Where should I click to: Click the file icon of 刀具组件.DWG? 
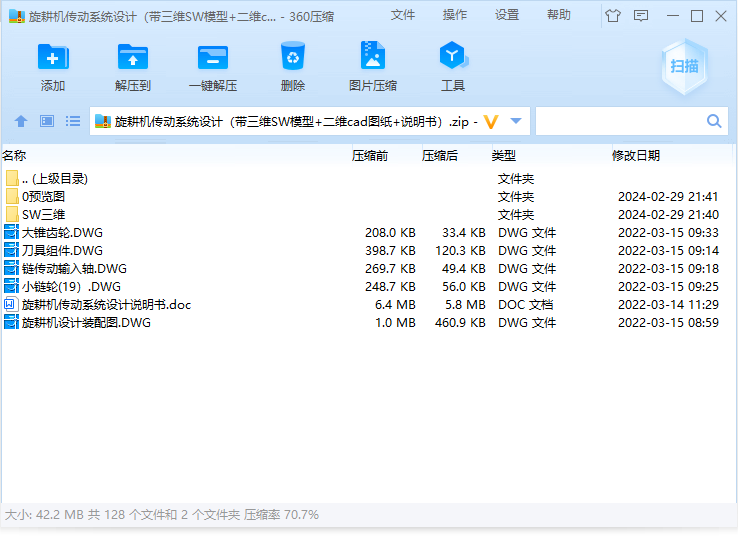point(11,250)
